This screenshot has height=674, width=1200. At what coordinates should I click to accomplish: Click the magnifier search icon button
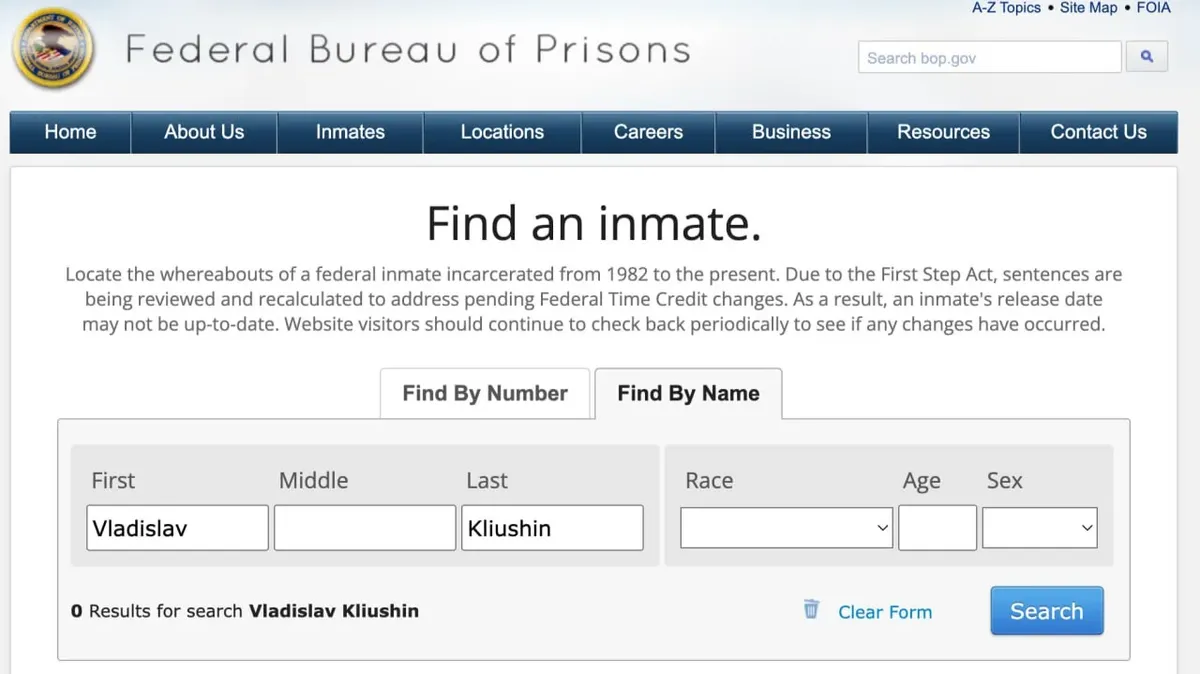[1147, 57]
